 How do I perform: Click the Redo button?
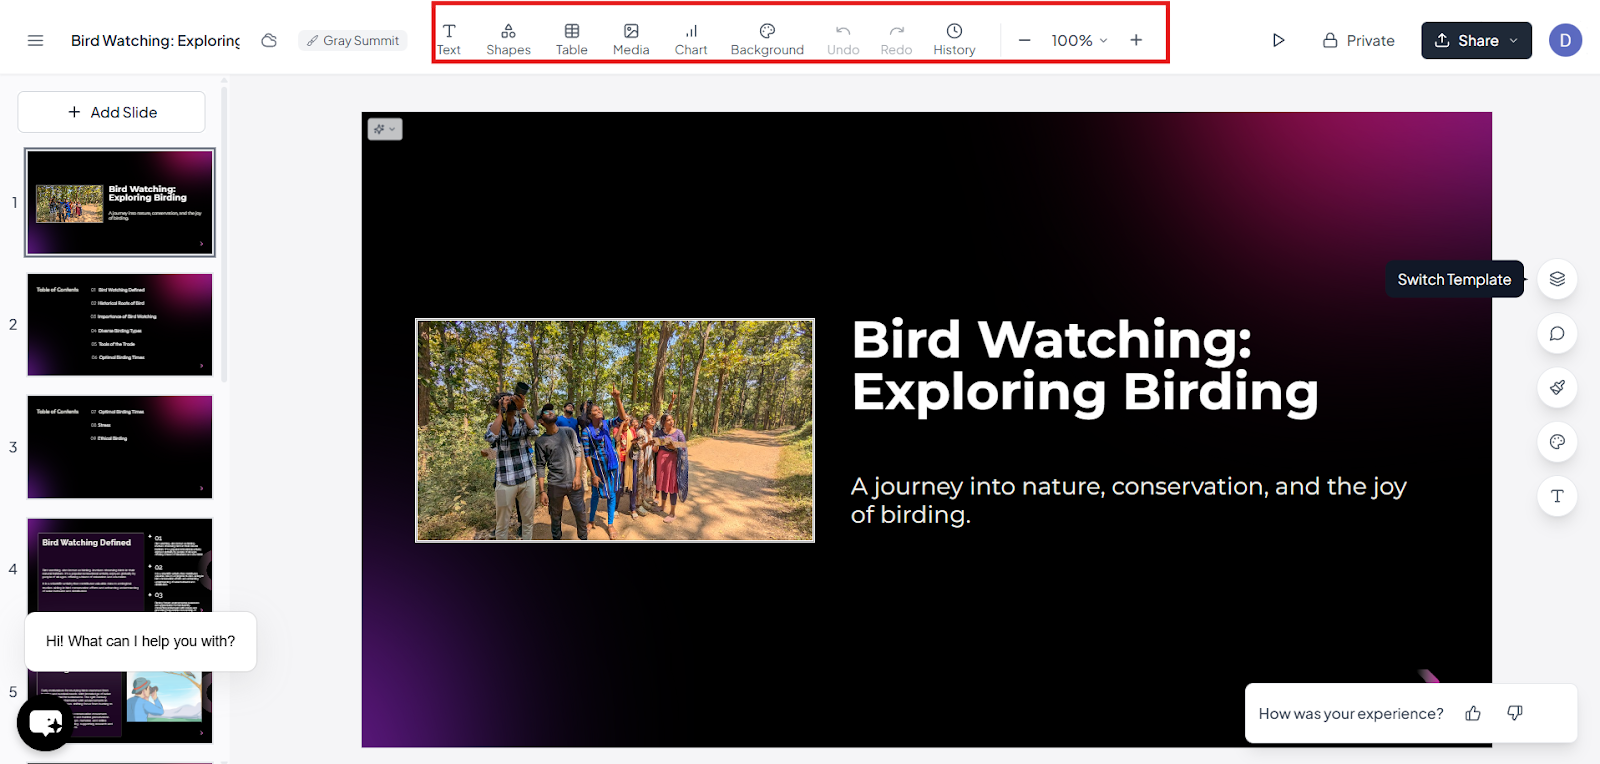pos(896,40)
